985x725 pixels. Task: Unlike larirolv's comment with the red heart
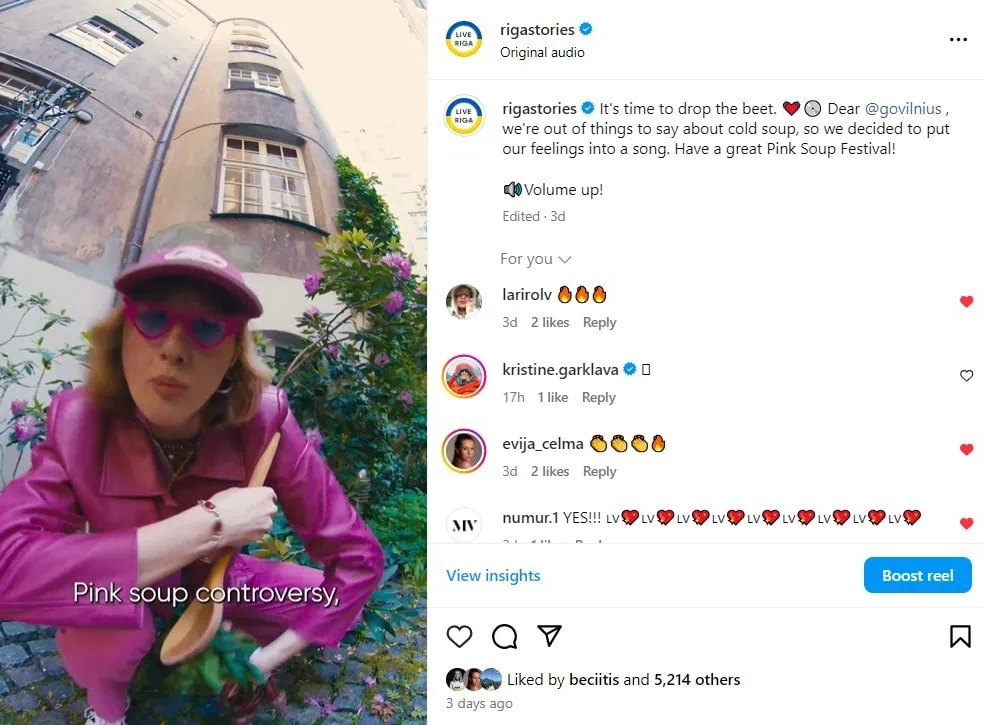[966, 302]
